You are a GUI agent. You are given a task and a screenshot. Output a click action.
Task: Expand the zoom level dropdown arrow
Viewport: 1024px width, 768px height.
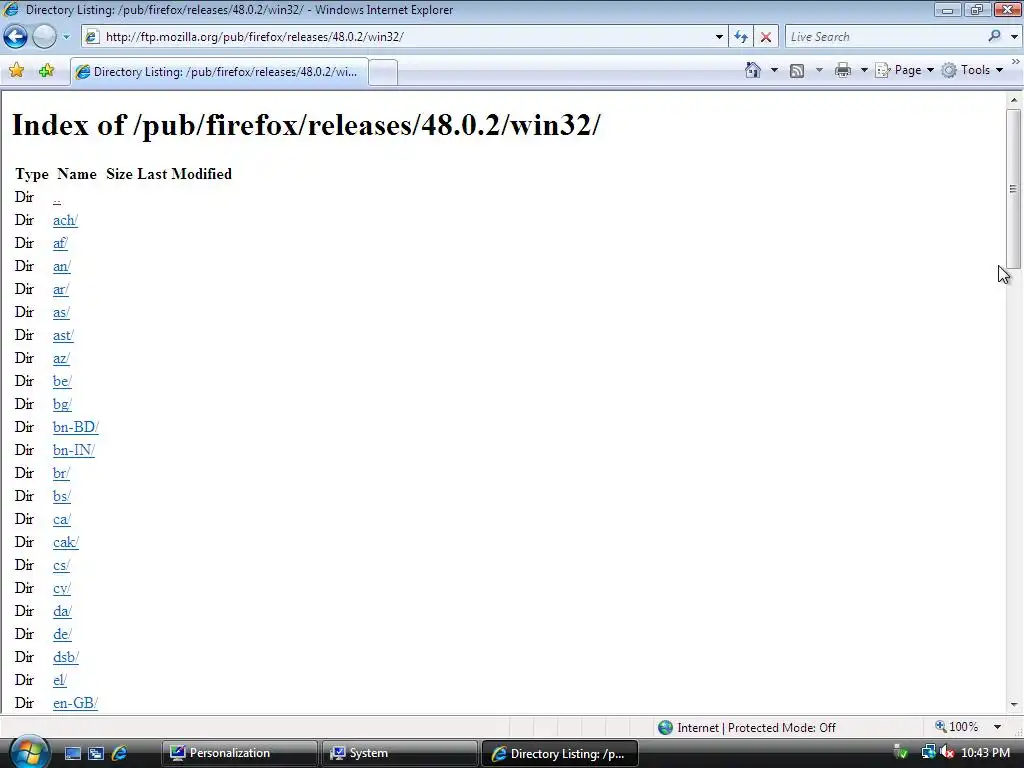coord(997,727)
